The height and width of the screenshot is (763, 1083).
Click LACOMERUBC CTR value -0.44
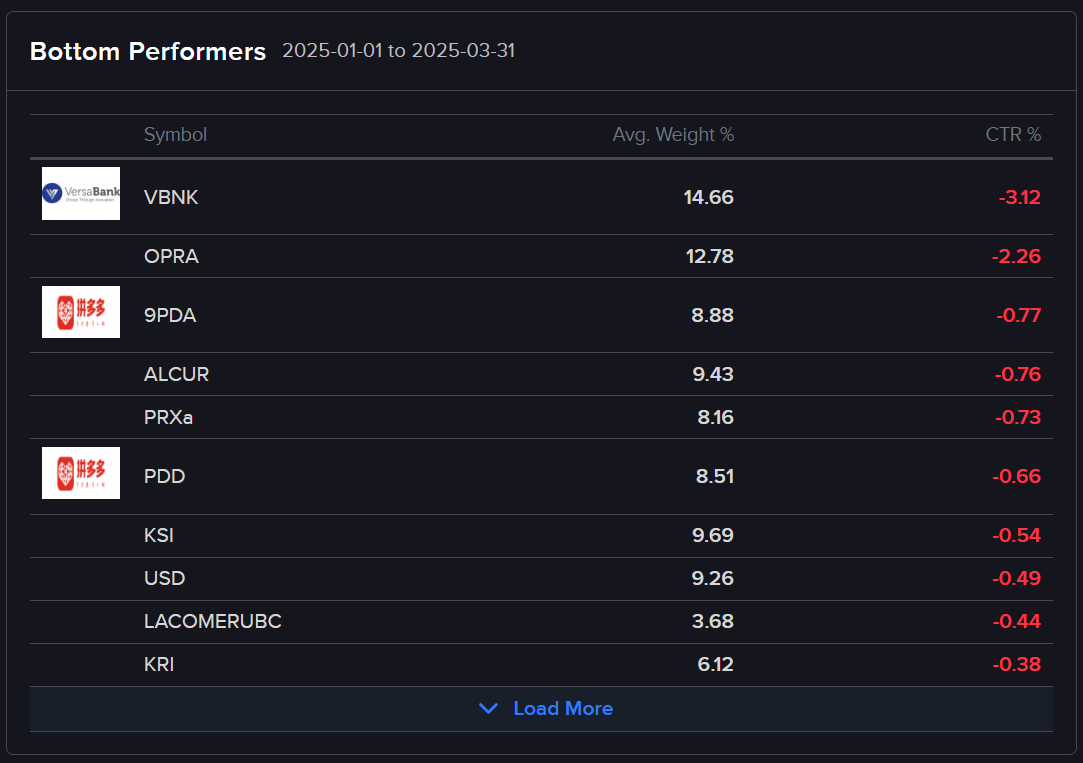point(1017,621)
